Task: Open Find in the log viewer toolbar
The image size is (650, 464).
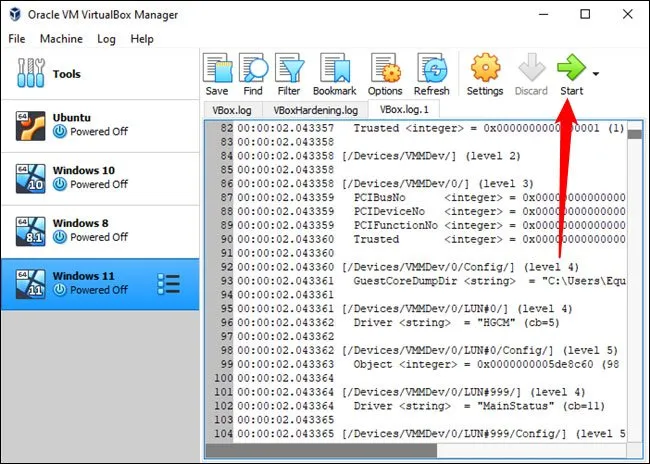Action: pos(253,72)
